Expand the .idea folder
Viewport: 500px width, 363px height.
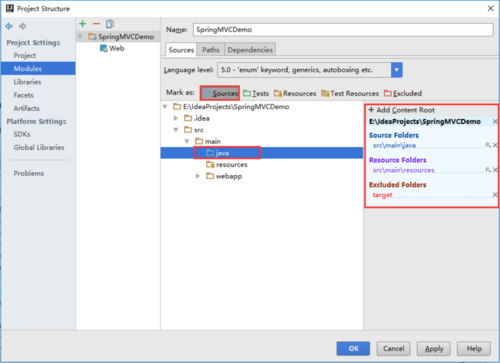click(176, 118)
